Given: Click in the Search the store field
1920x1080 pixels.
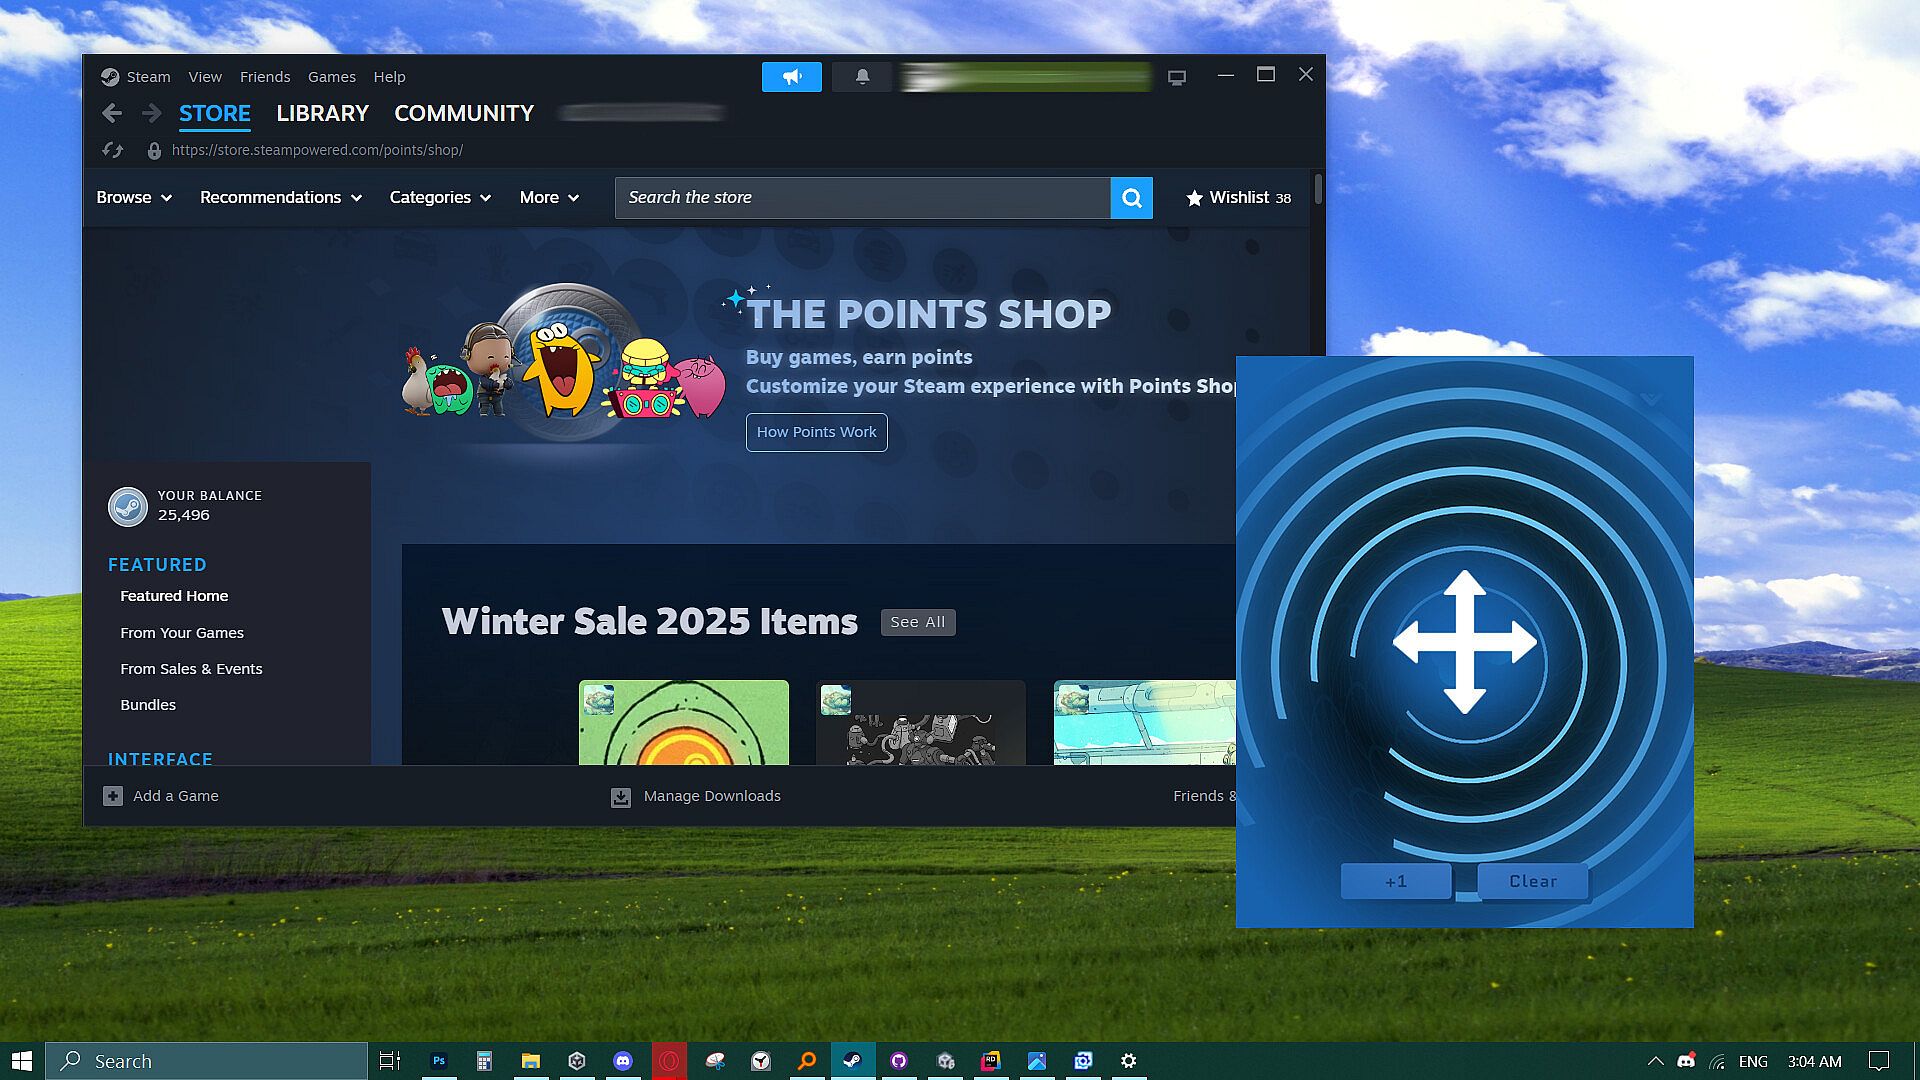Looking at the screenshot, I should (862, 198).
